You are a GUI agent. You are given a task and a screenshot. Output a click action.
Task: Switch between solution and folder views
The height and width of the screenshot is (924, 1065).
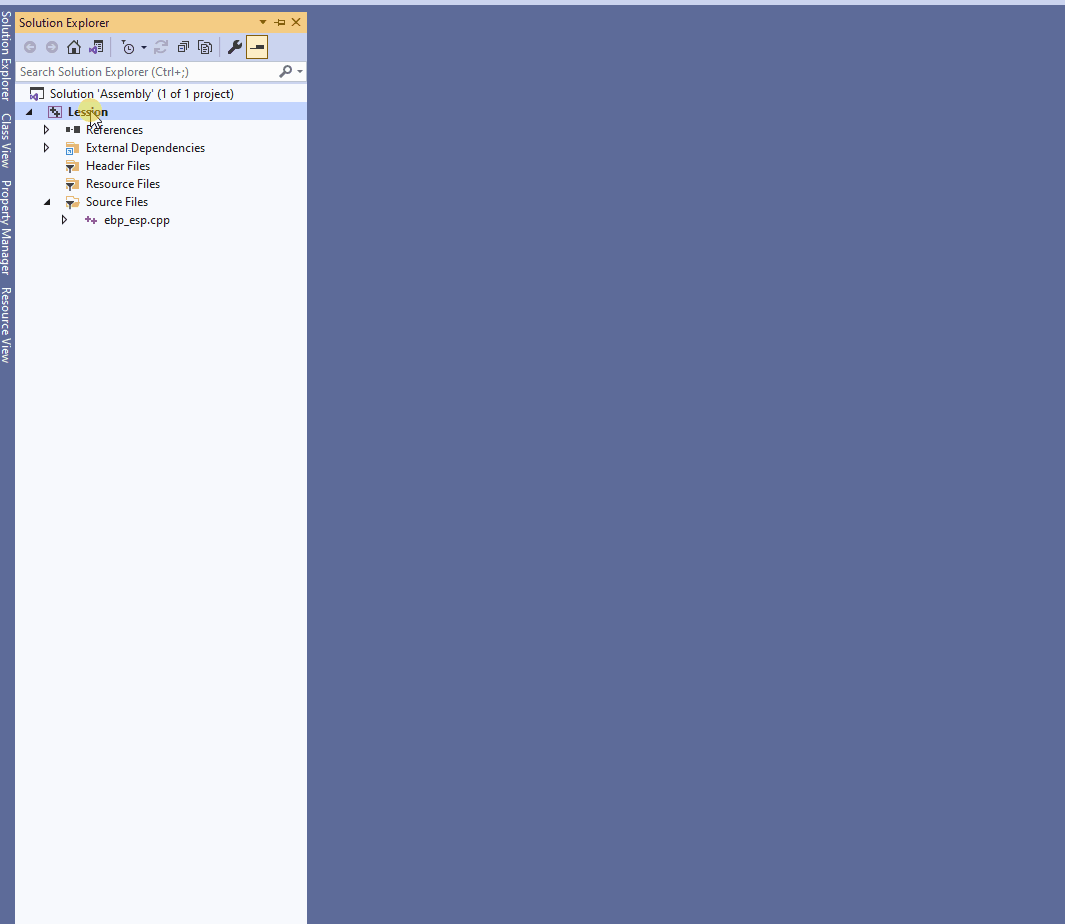(x=96, y=47)
